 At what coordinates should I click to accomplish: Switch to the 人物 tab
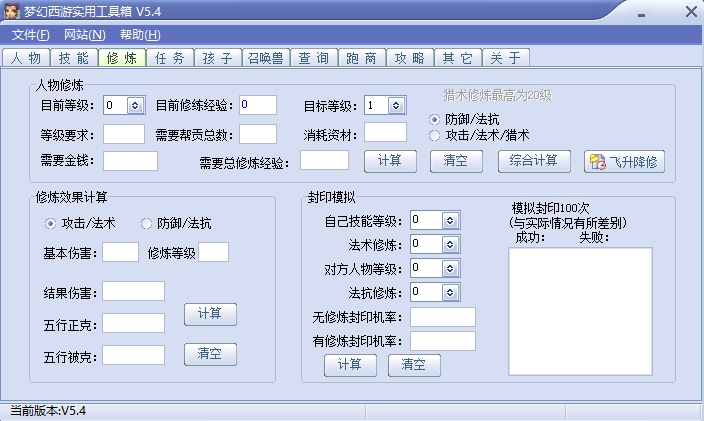pyautogui.click(x=26, y=58)
